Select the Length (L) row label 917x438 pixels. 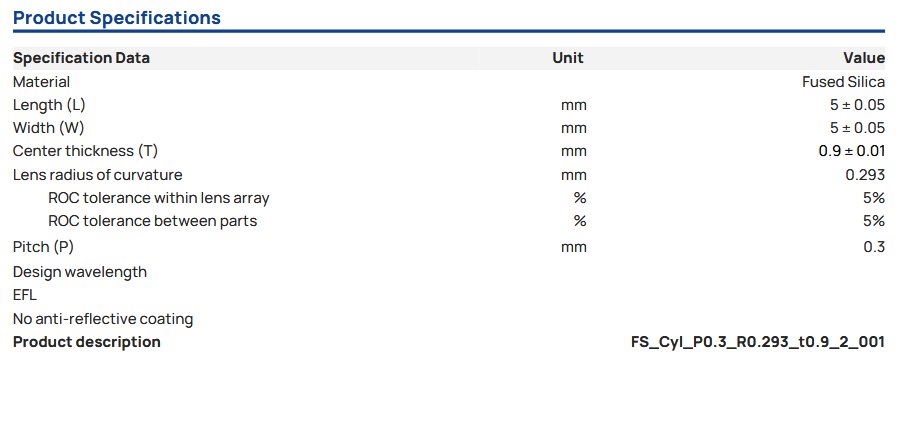tap(51, 105)
